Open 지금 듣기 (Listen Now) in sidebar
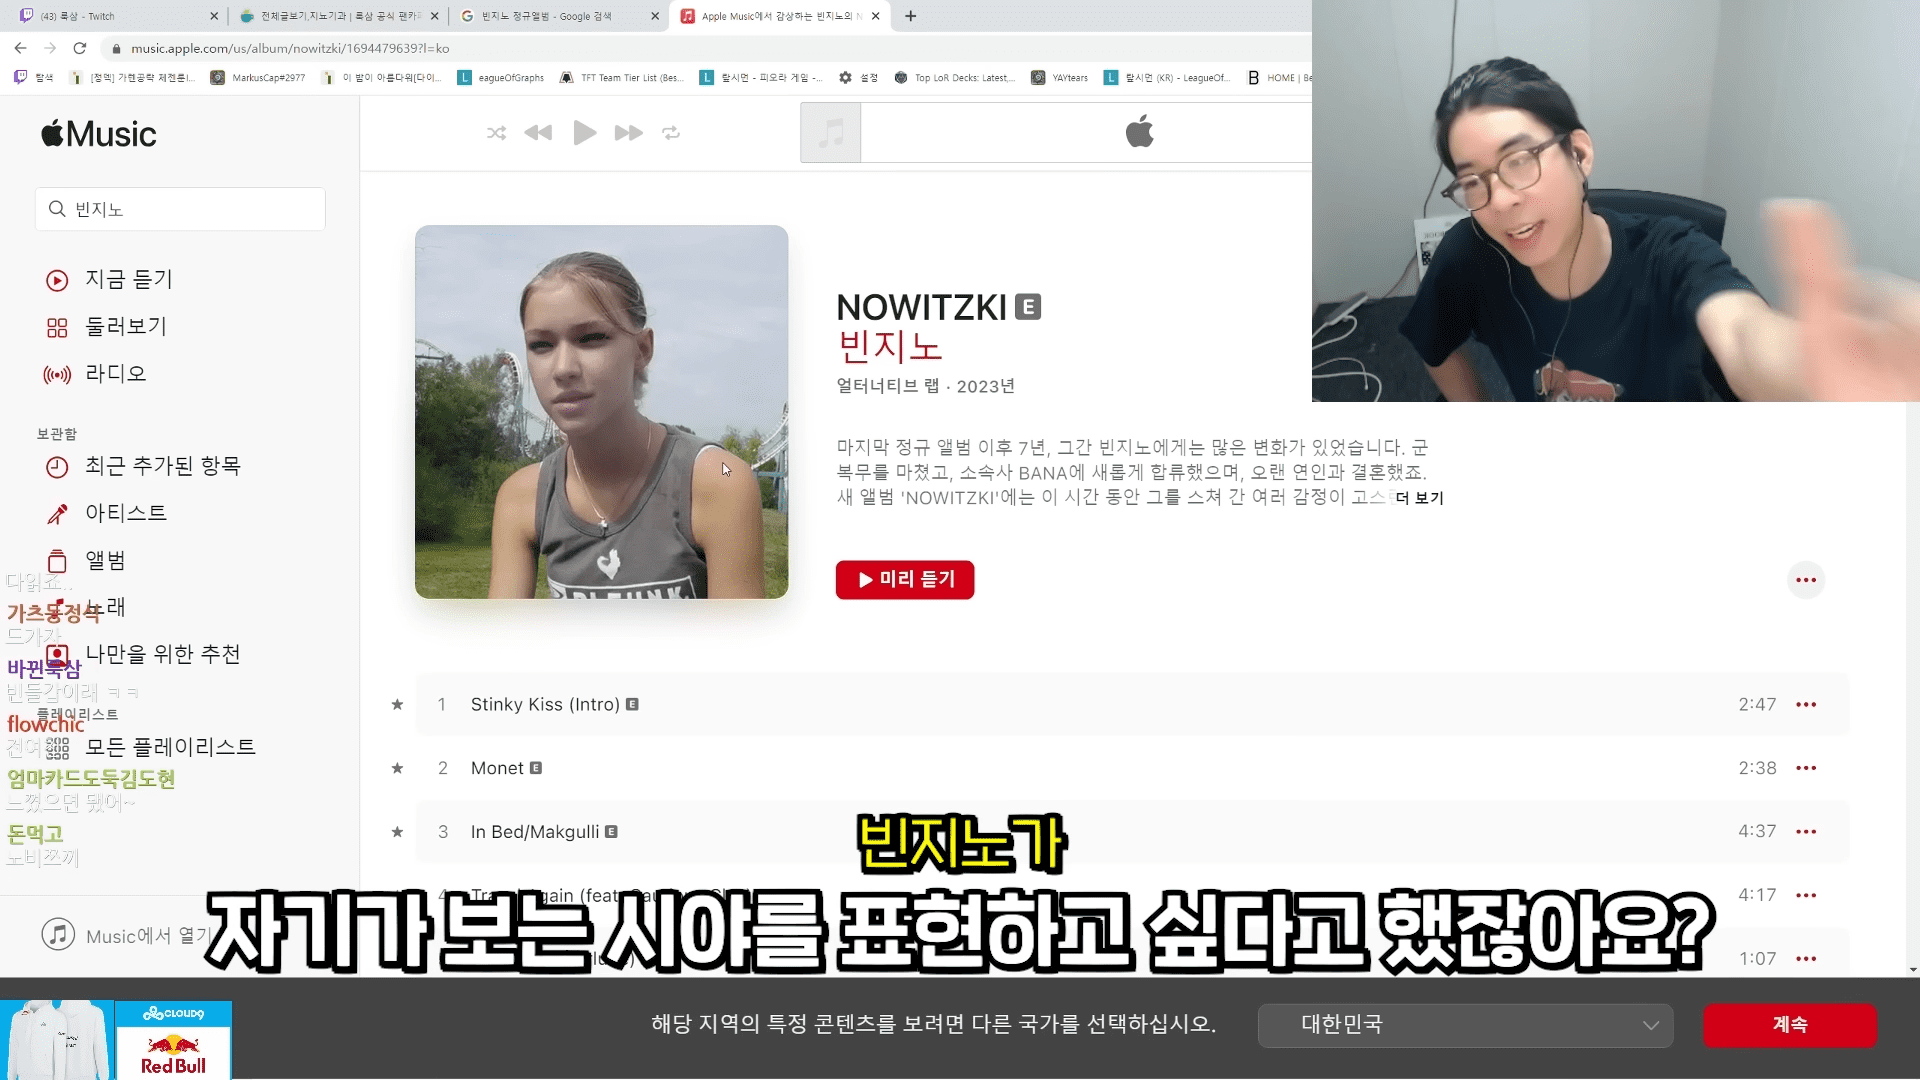 tap(128, 280)
